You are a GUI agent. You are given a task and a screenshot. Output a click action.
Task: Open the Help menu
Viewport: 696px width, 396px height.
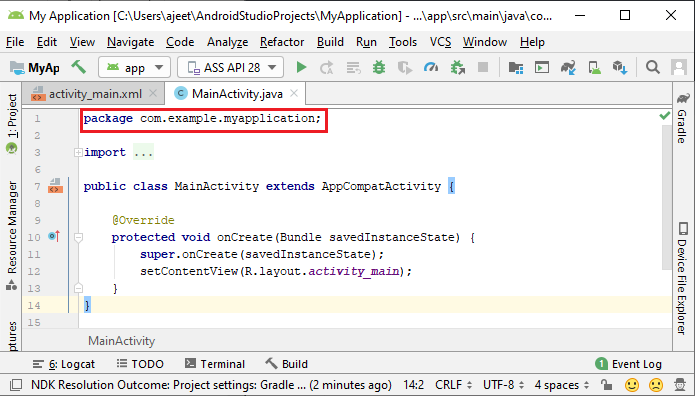pos(532,42)
